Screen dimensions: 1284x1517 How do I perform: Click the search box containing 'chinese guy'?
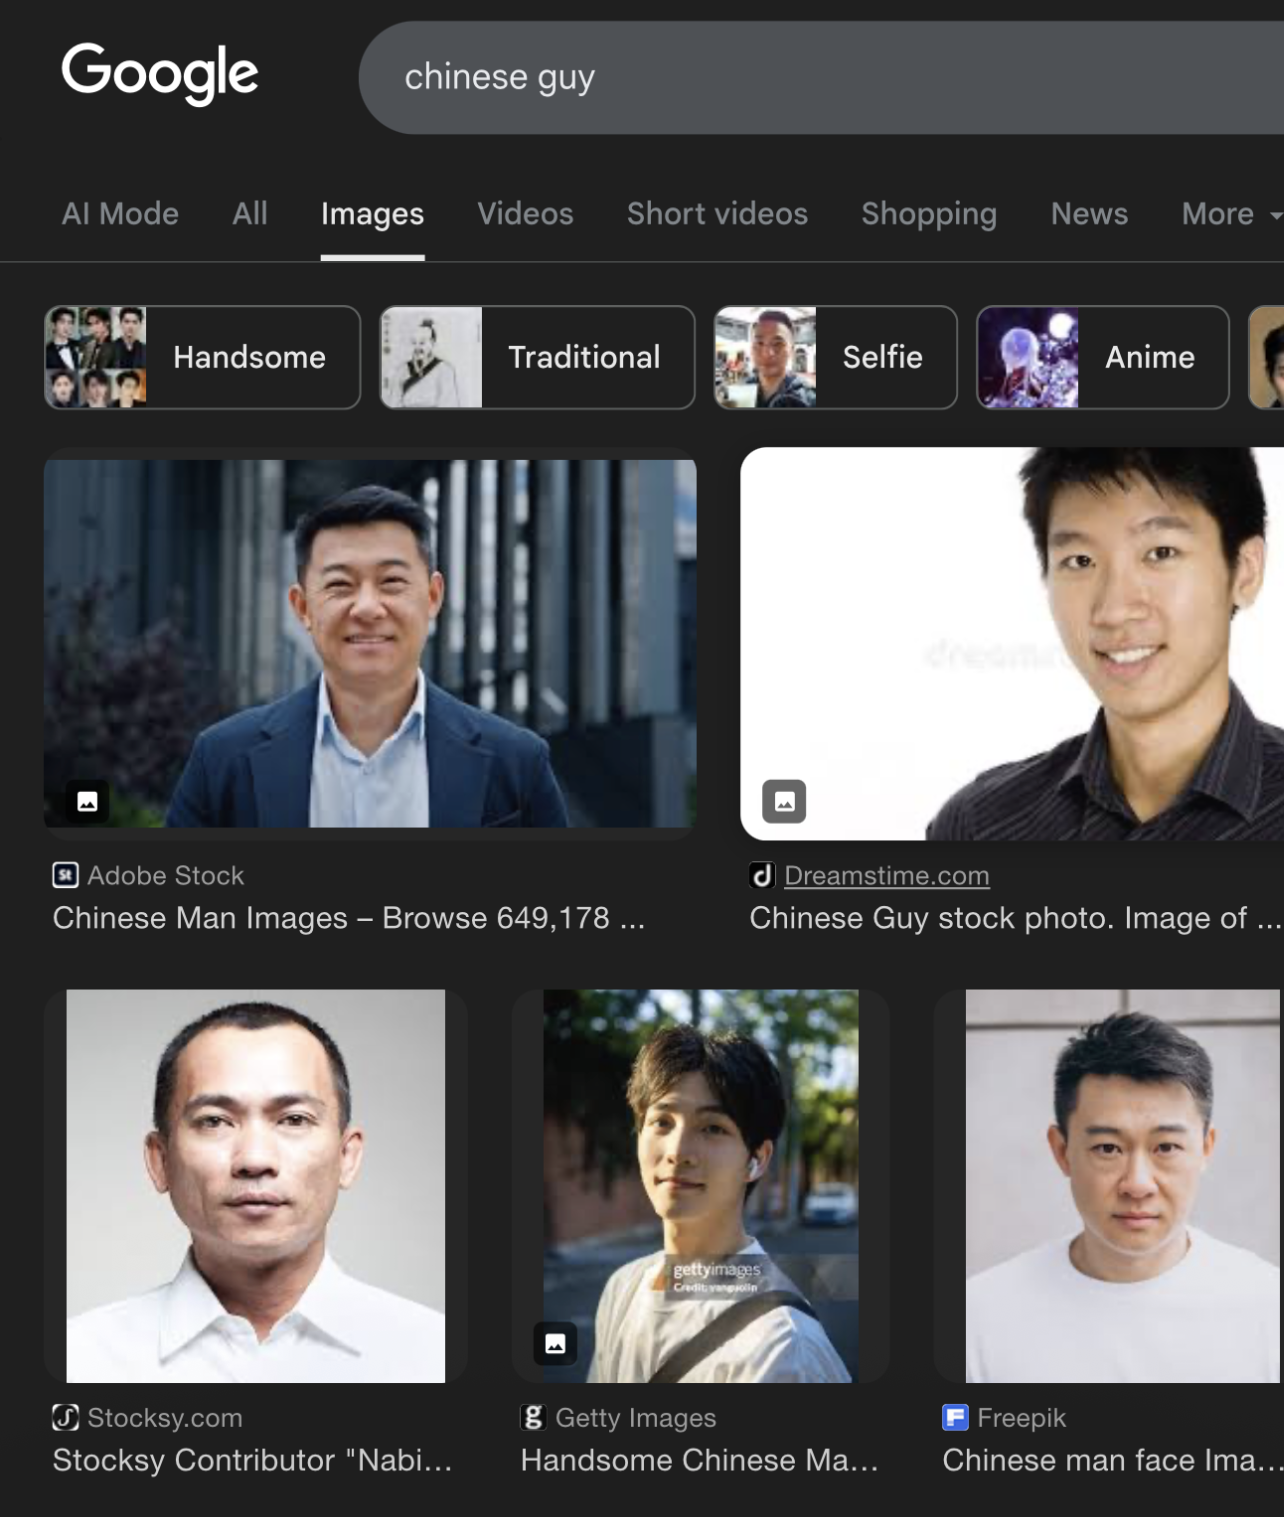821,77
